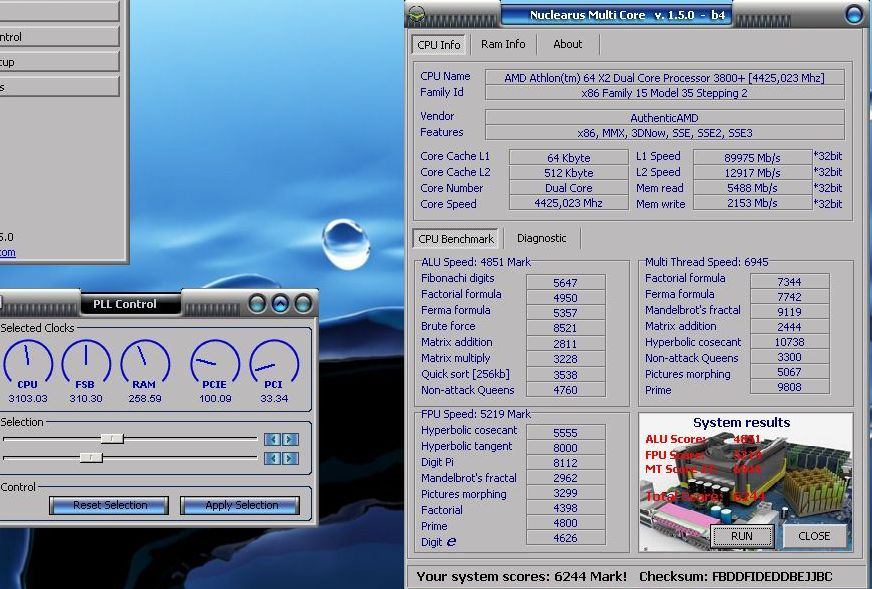872x589 pixels.
Task: Switch to the Ram Info tab
Action: 503,44
